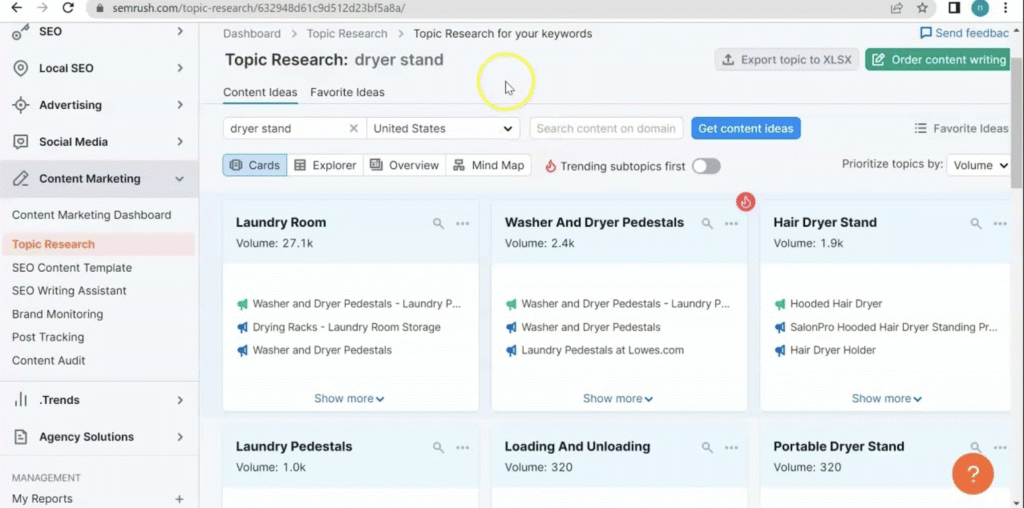Image resolution: width=1024 pixels, height=508 pixels.
Task: Open more options on Hair Dryer Stand card
Action: click(1000, 223)
